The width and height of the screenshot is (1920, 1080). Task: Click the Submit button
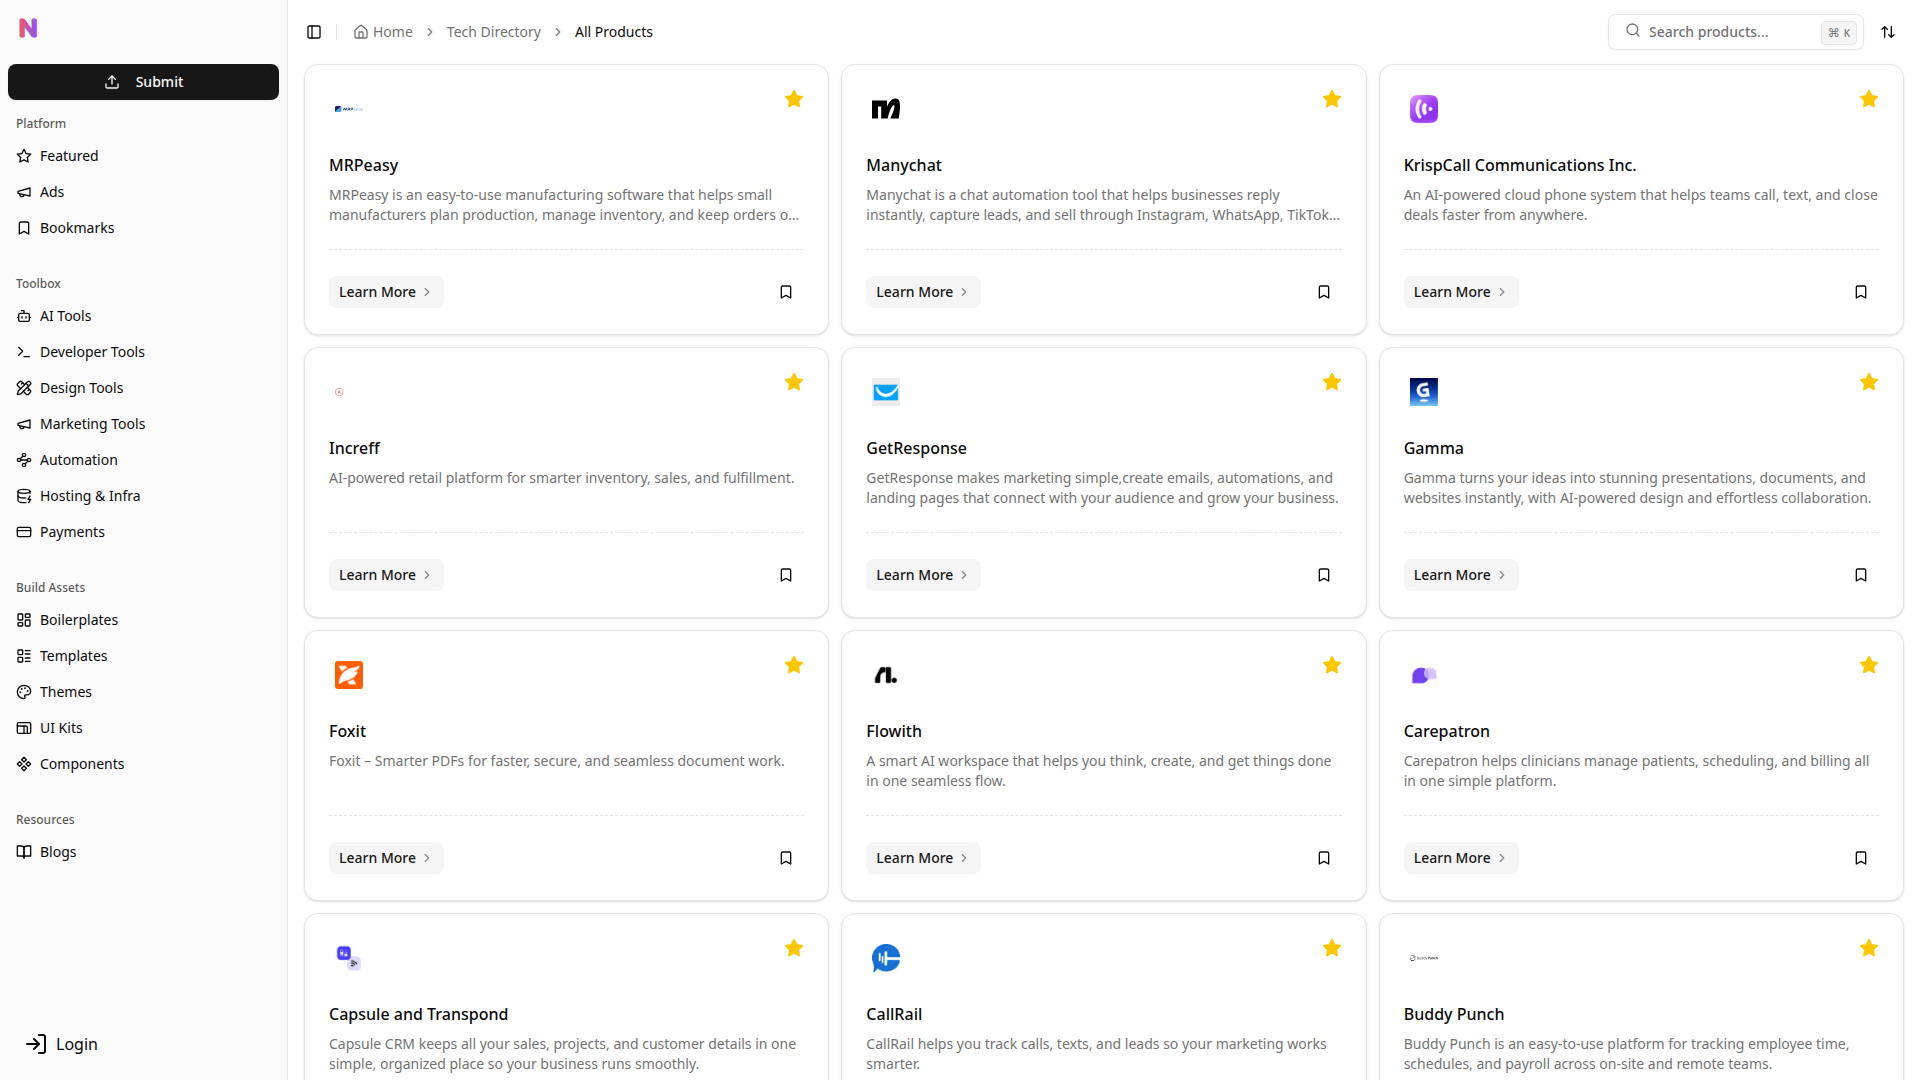click(143, 81)
